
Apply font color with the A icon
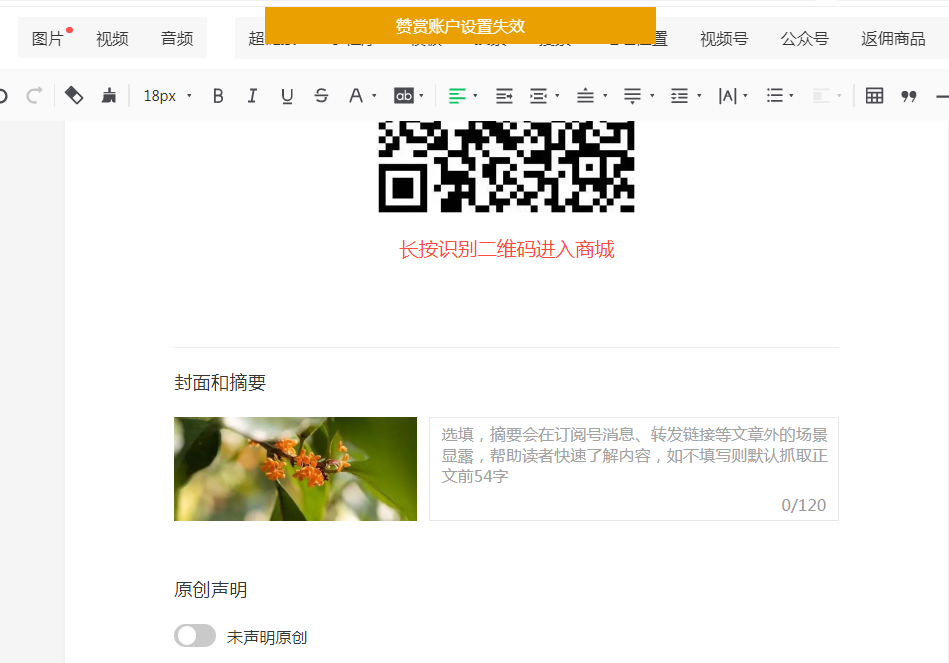pos(356,96)
